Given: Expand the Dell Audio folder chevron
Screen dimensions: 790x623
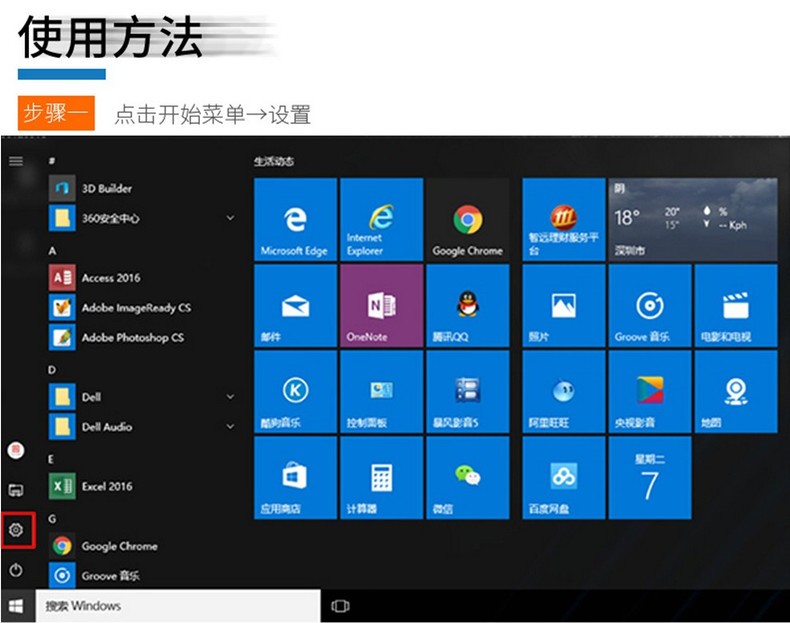Looking at the screenshot, I should (230, 427).
